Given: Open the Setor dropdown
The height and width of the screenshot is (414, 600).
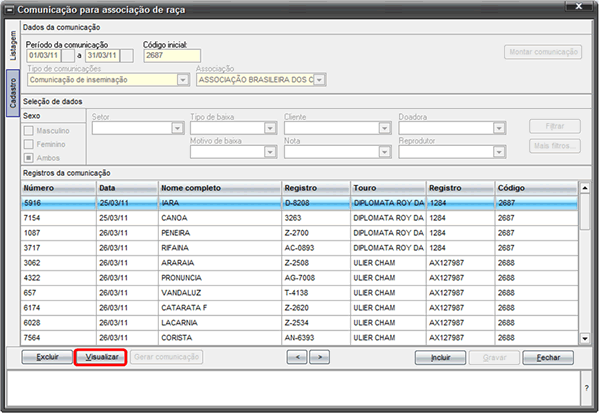Looking at the screenshot, I should [x=177, y=128].
